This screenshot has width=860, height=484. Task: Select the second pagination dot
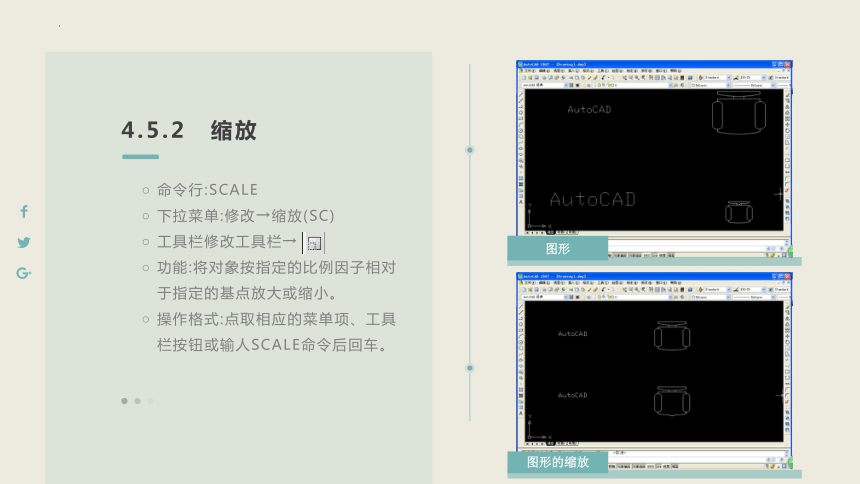coord(138,401)
